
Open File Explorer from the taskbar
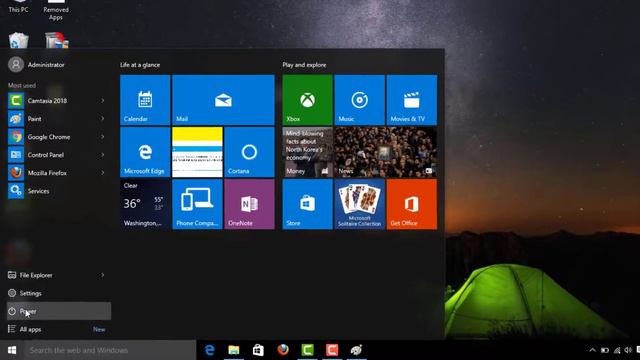234,350
